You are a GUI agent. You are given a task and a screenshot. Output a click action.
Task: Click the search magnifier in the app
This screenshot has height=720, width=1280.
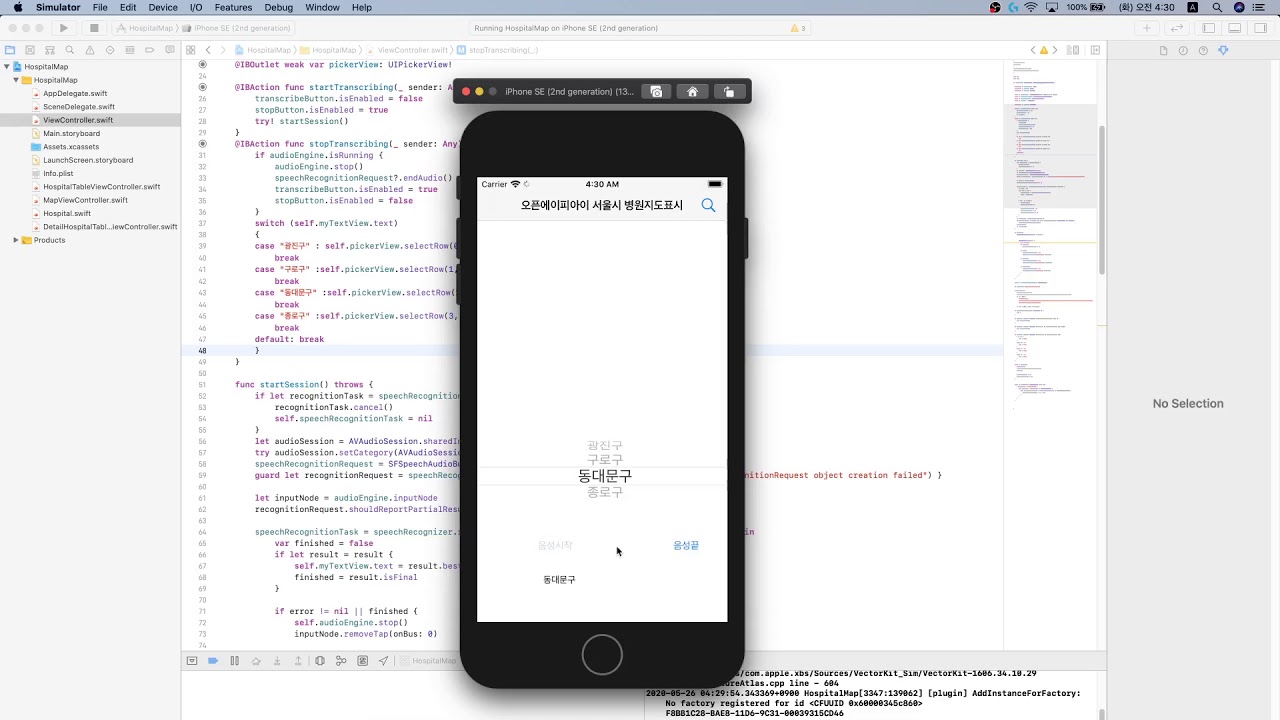pos(708,205)
